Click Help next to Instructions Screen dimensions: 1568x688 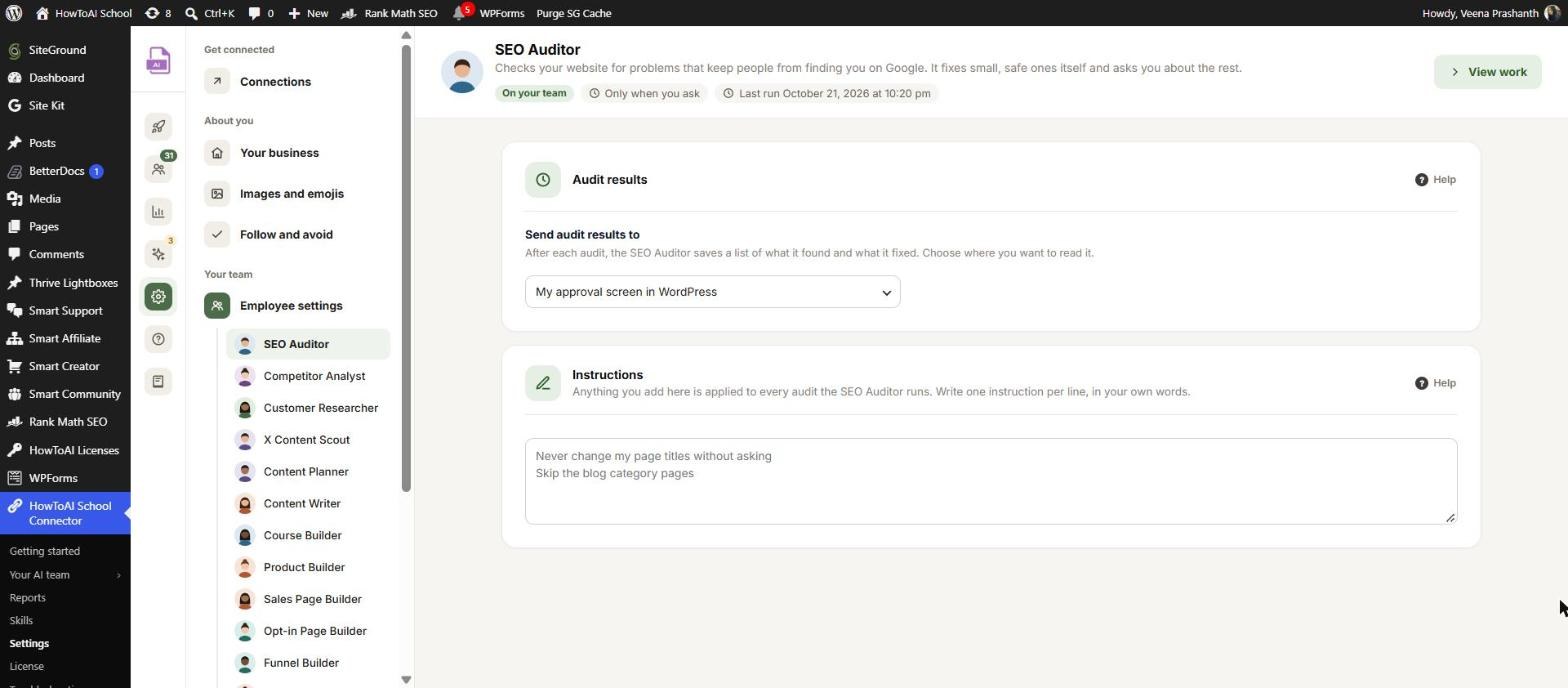point(1435,383)
